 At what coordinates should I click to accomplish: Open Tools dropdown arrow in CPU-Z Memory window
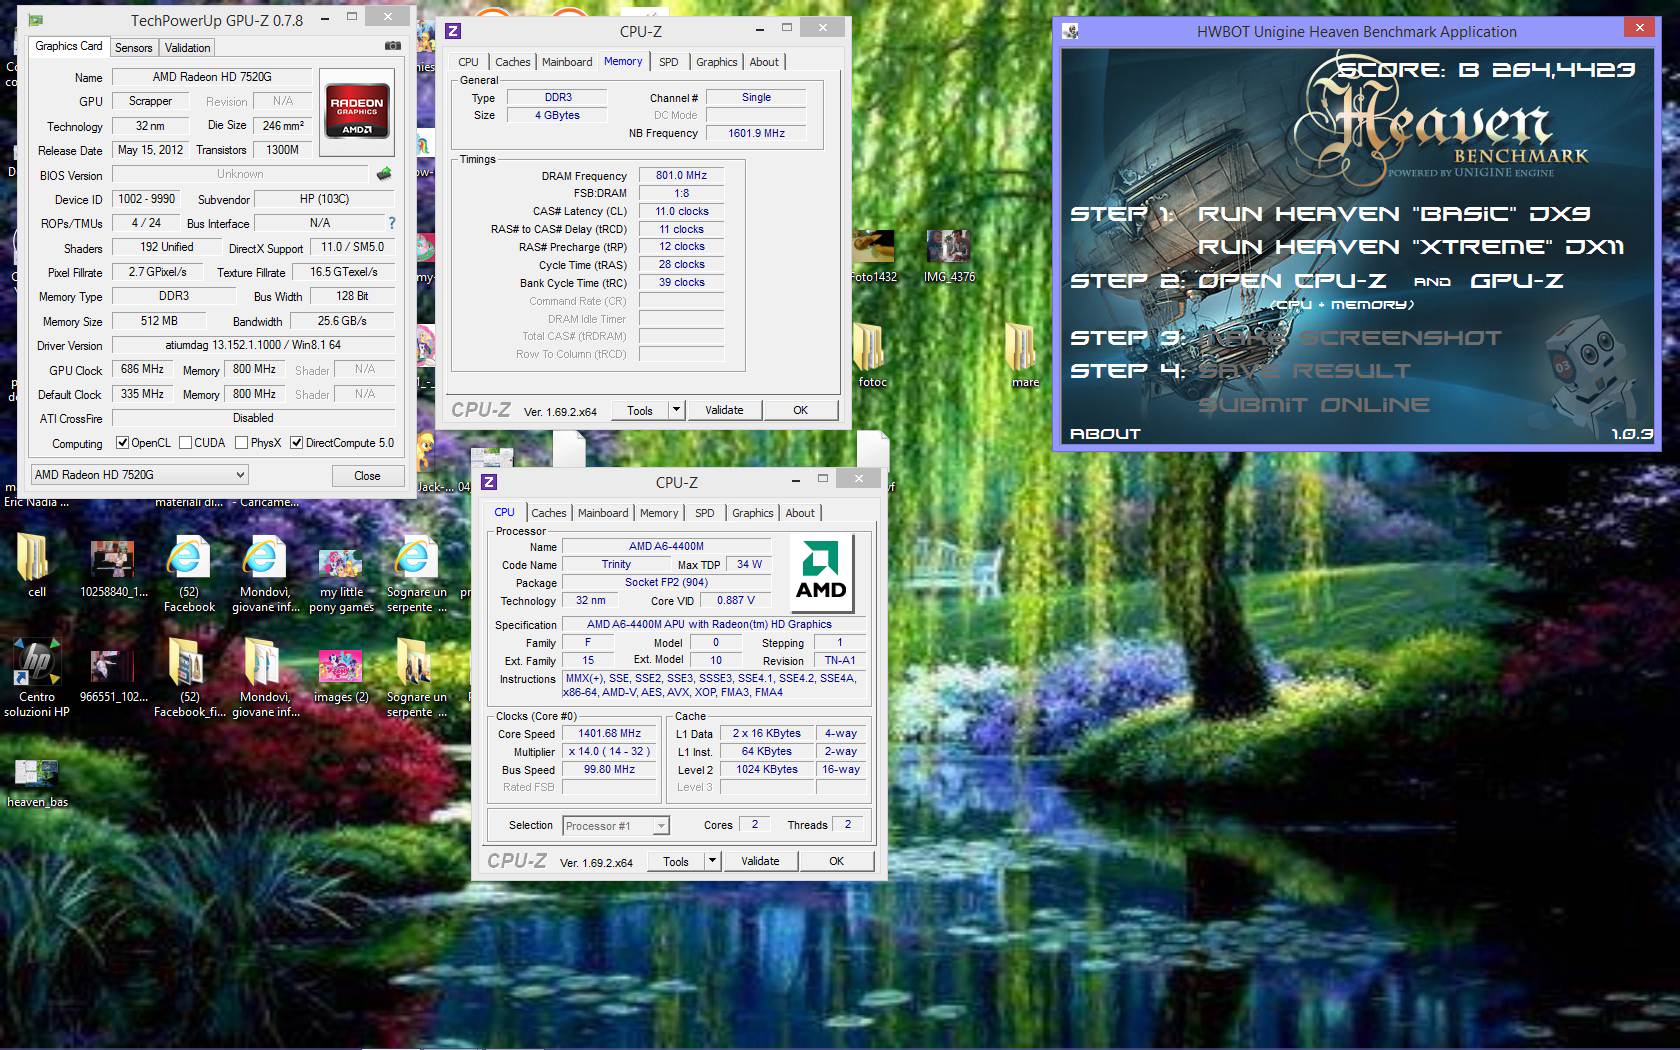676,410
